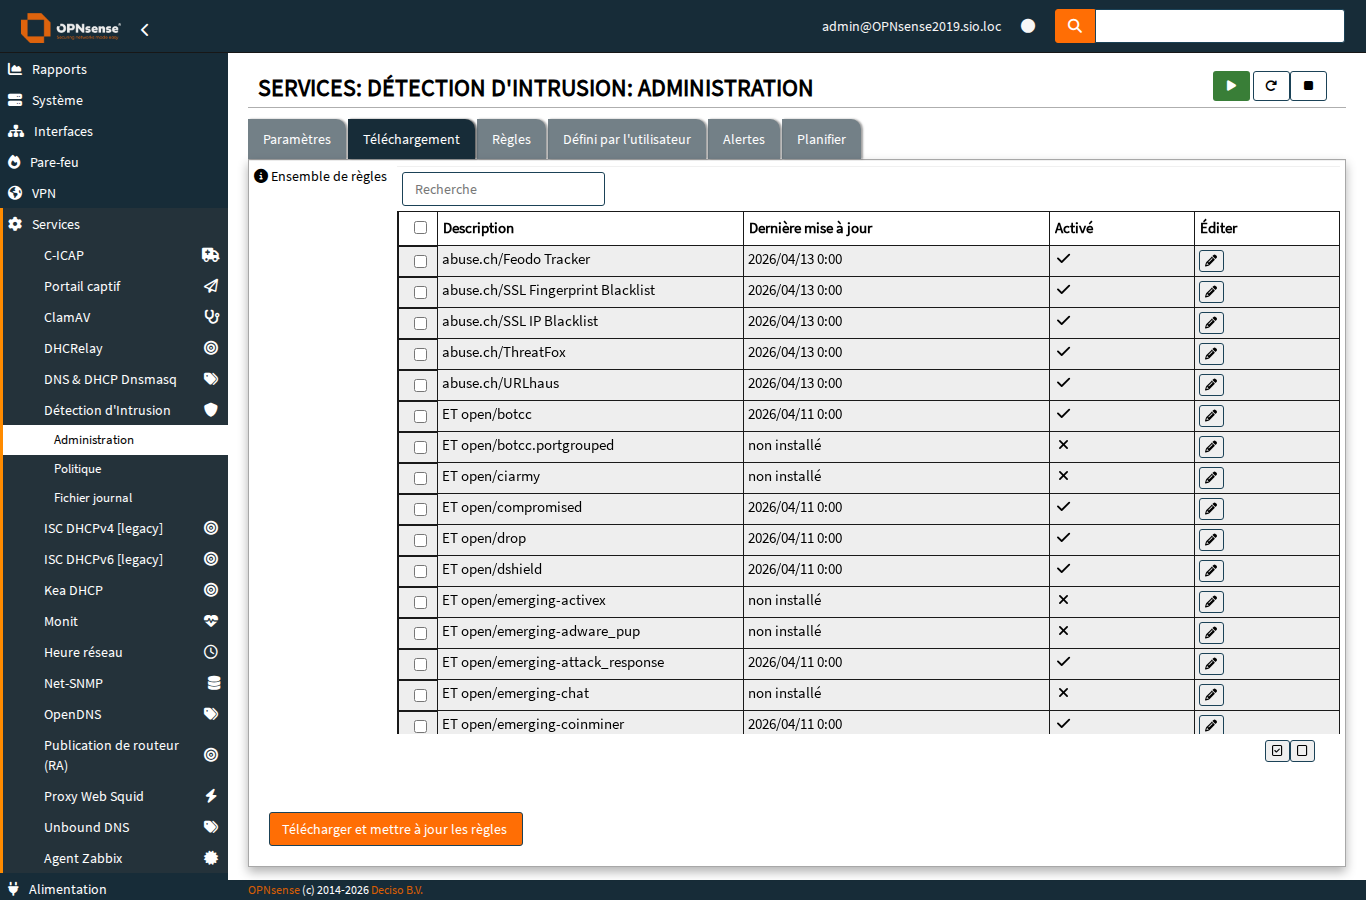Image resolution: width=1366 pixels, height=900 pixels.
Task: Edit the abuse.ch/SSL Fingerprint Blacklist ruleset
Action: click(x=1211, y=292)
